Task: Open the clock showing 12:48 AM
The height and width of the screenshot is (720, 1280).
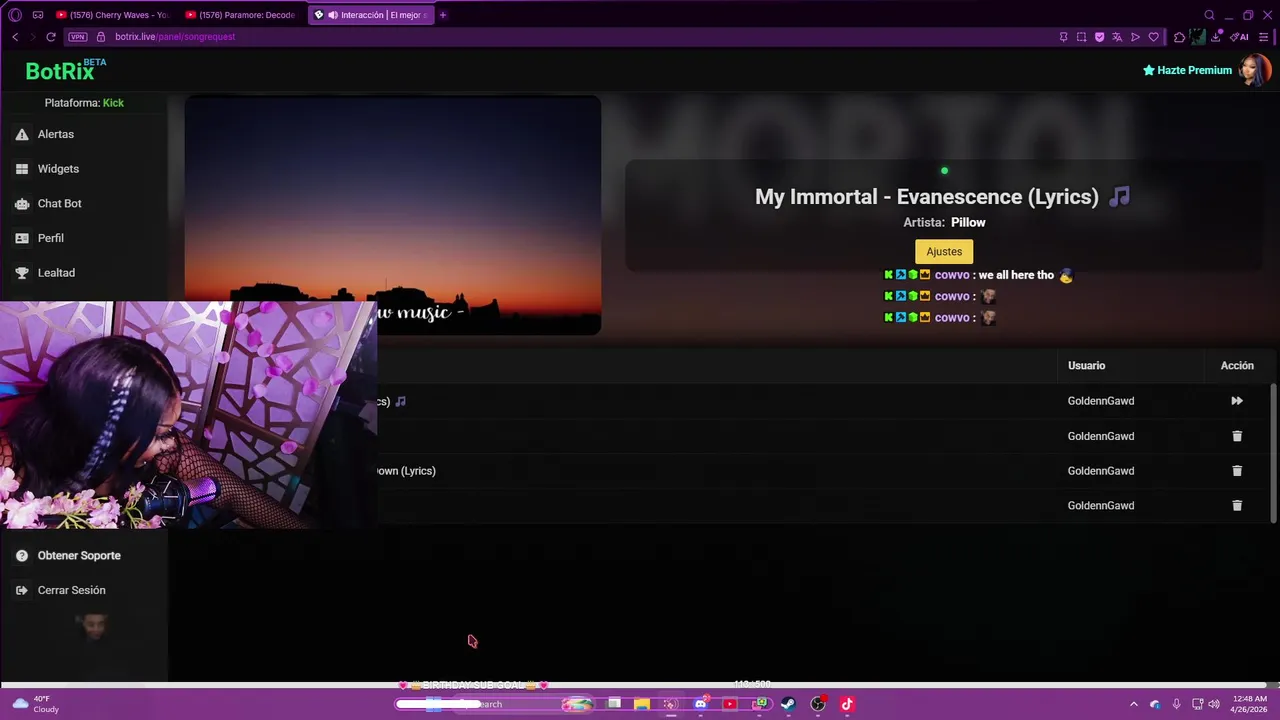Action: [x=1250, y=704]
